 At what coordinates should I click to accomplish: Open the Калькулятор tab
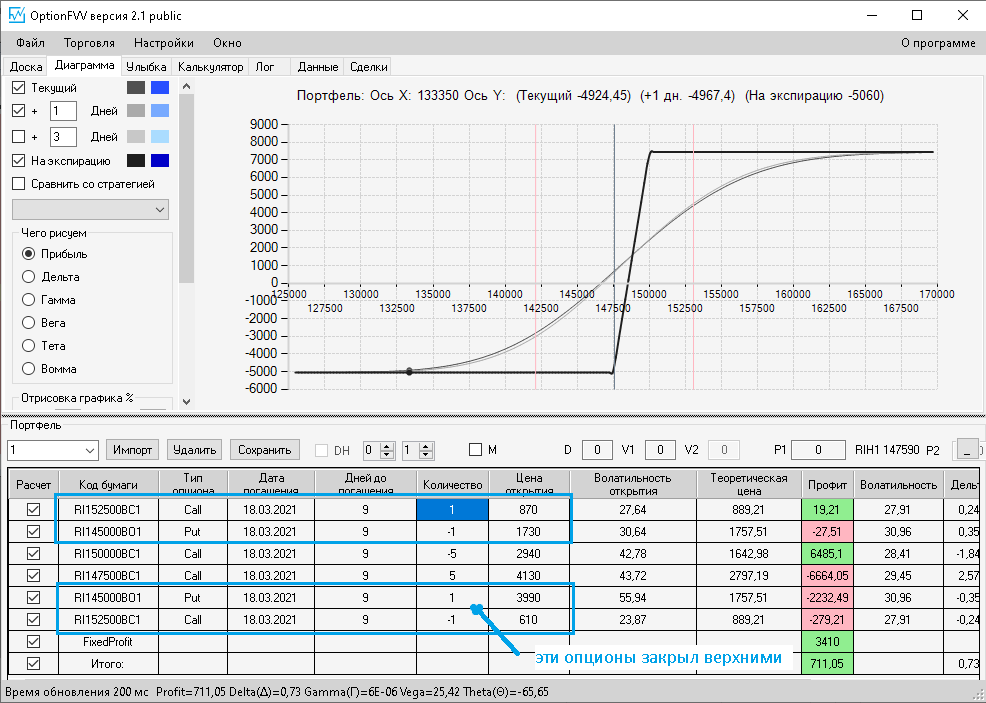pyautogui.click(x=211, y=67)
